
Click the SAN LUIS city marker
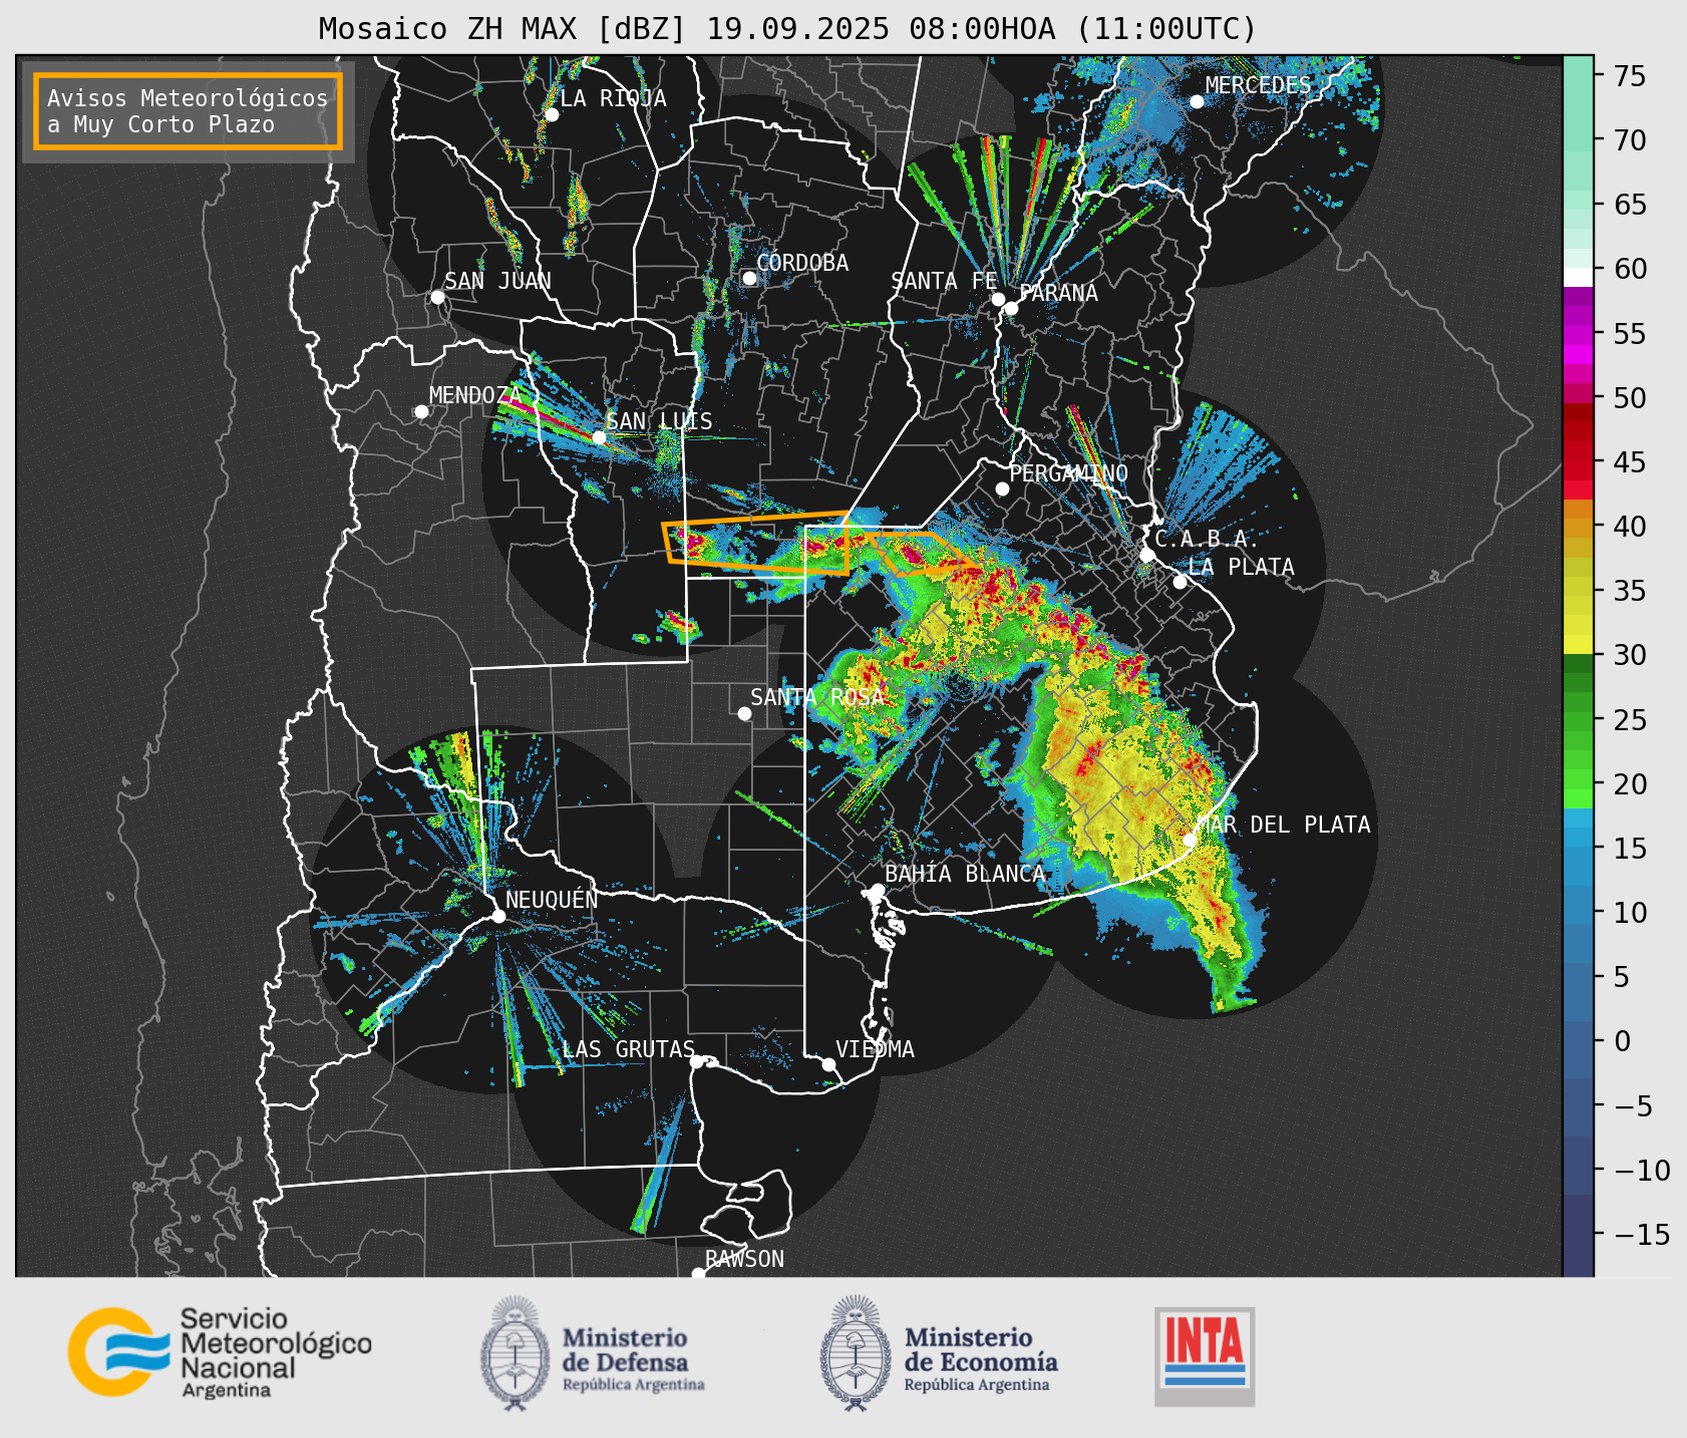pos(599,438)
